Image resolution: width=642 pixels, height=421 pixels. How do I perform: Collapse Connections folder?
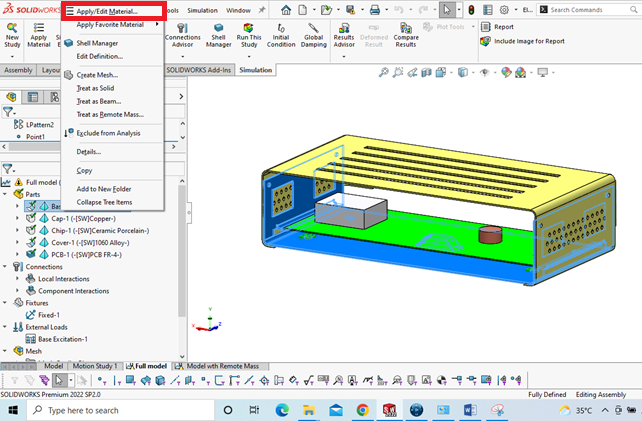(5, 267)
